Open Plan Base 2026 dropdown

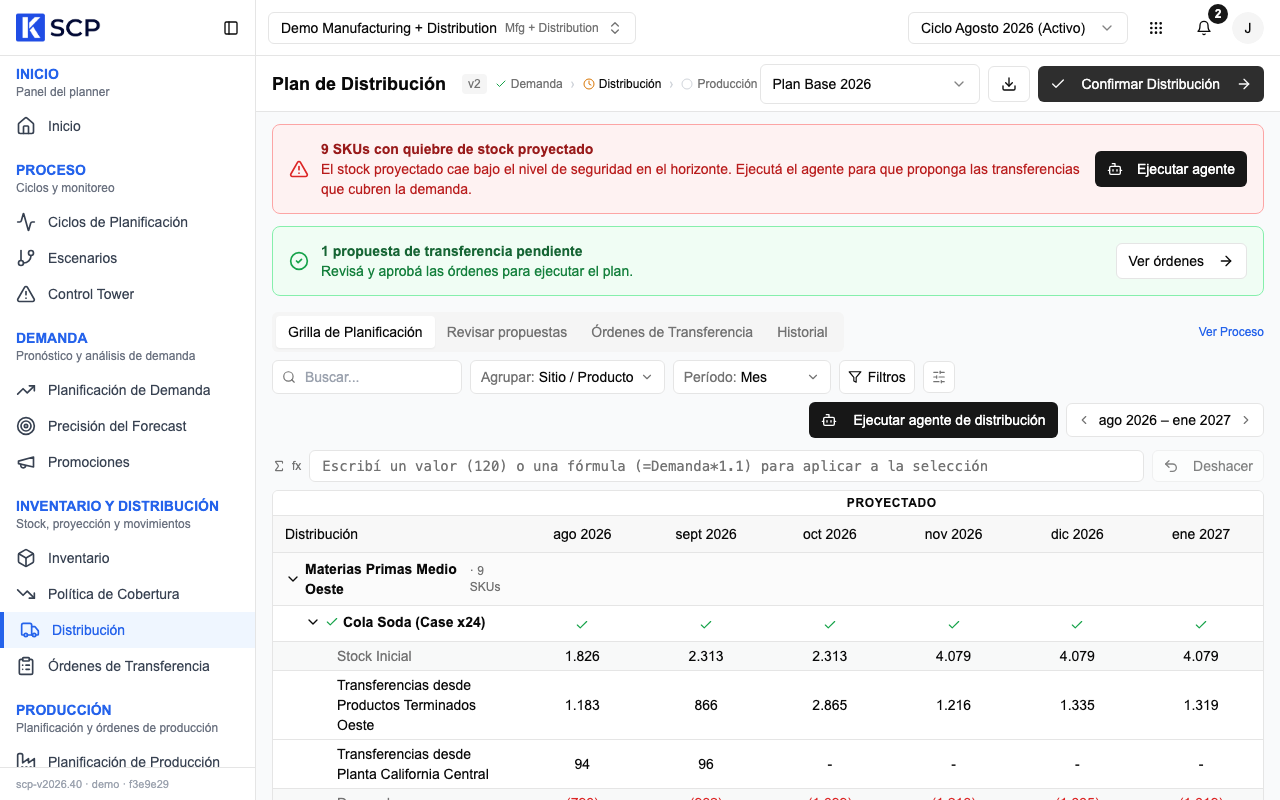pos(870,84)
